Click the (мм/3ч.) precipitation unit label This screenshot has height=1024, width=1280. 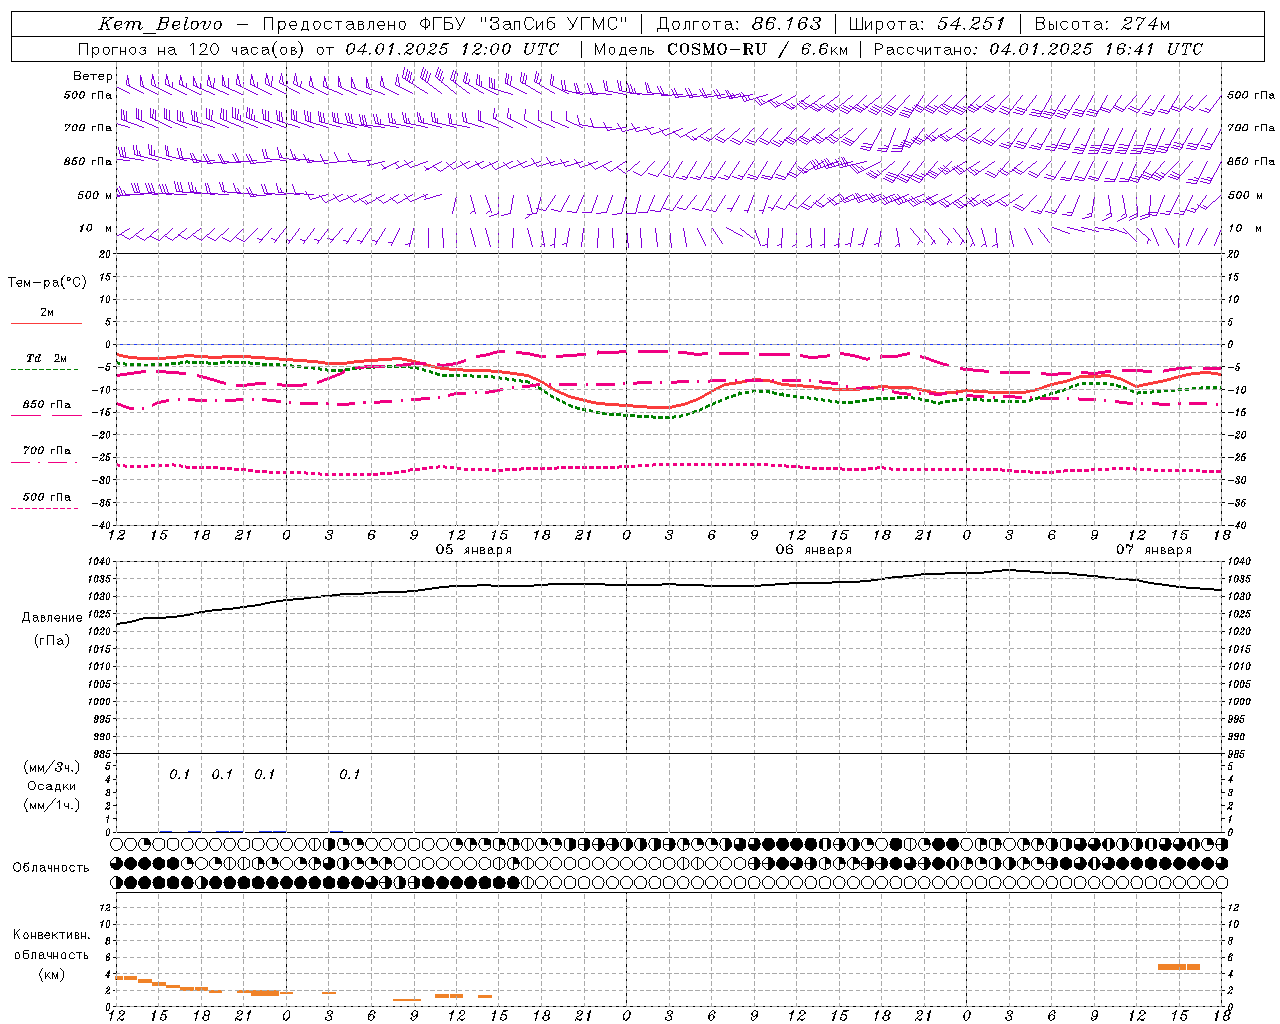tap(52, 767)
